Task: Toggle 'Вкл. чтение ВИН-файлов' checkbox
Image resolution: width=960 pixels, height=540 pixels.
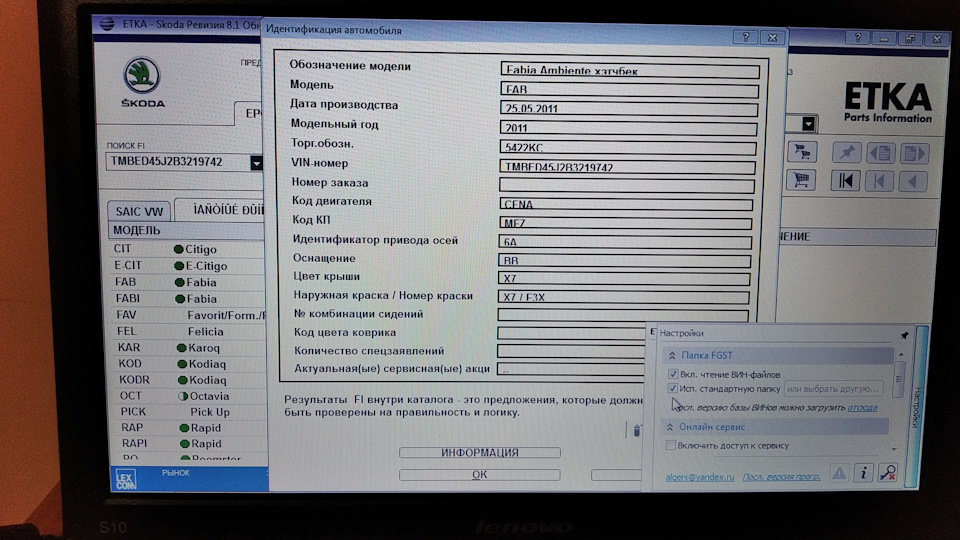Action: click(x=673, y=373)
